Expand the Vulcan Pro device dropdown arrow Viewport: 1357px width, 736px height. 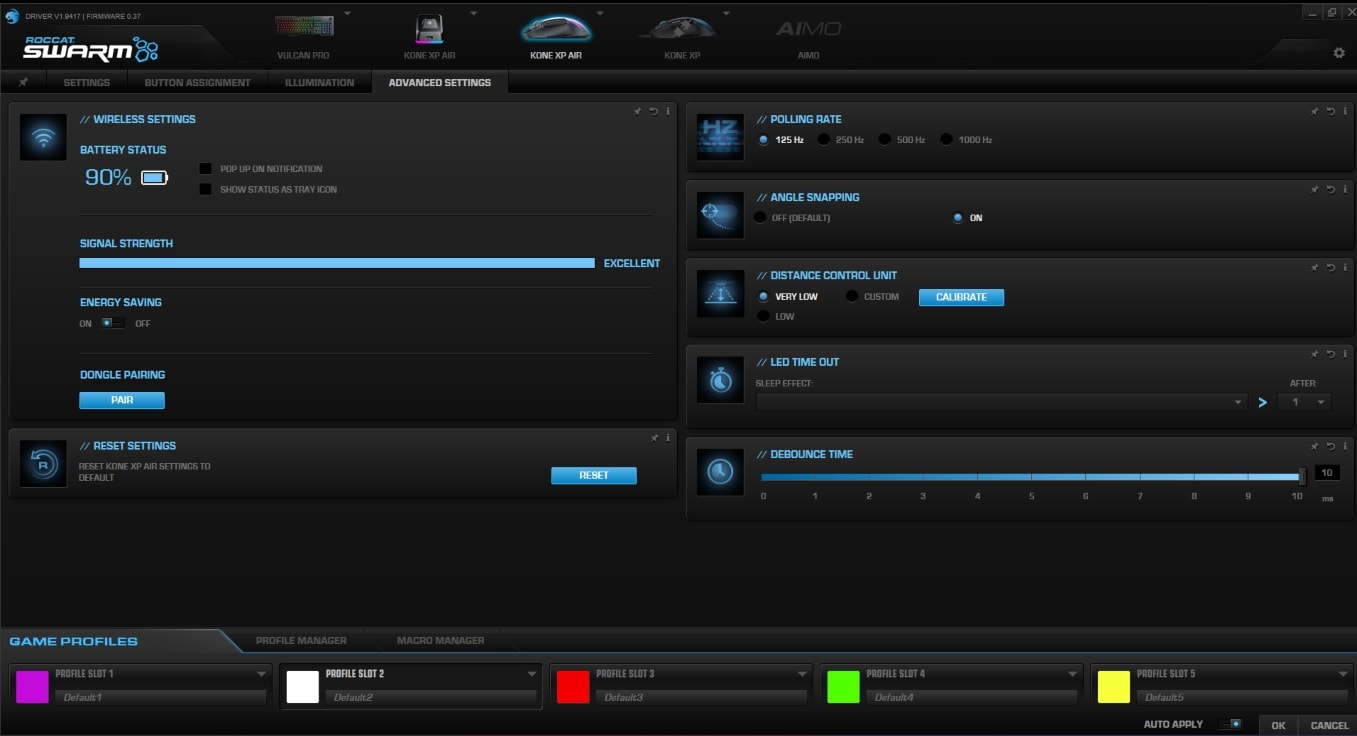[x=347, y=13]
